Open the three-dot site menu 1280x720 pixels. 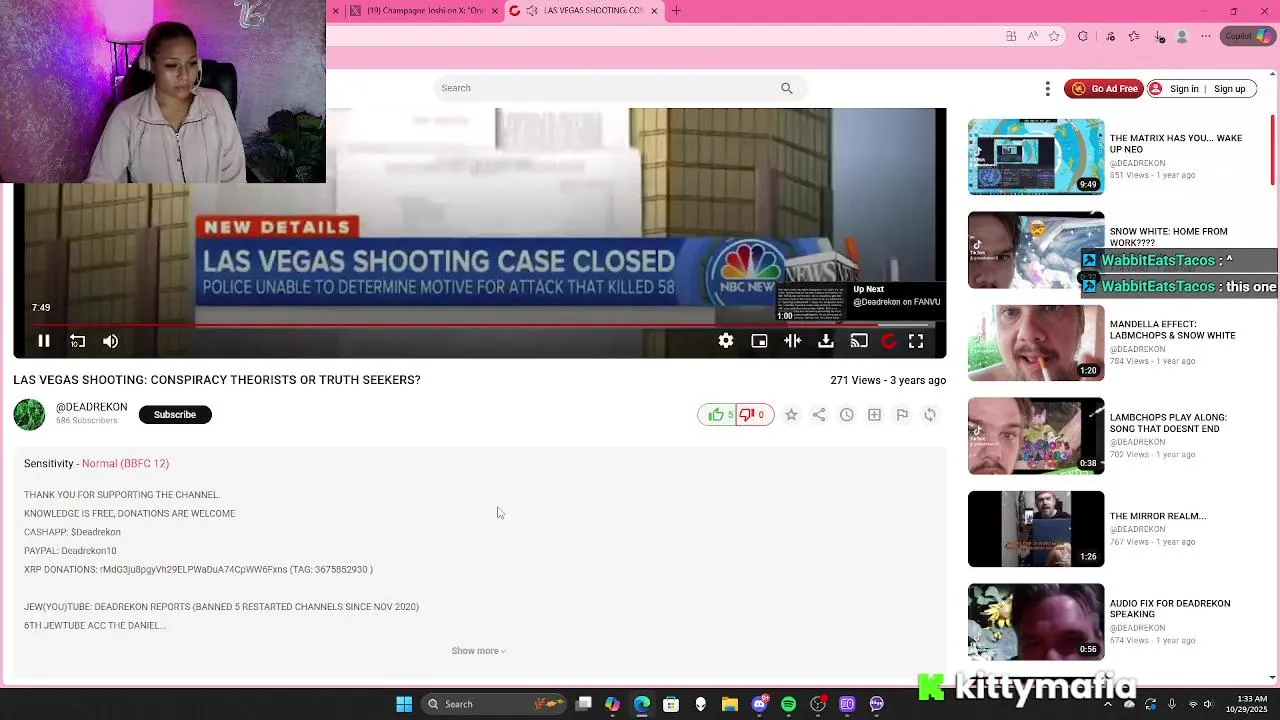pyautogui.click(x=1048, y=89)
